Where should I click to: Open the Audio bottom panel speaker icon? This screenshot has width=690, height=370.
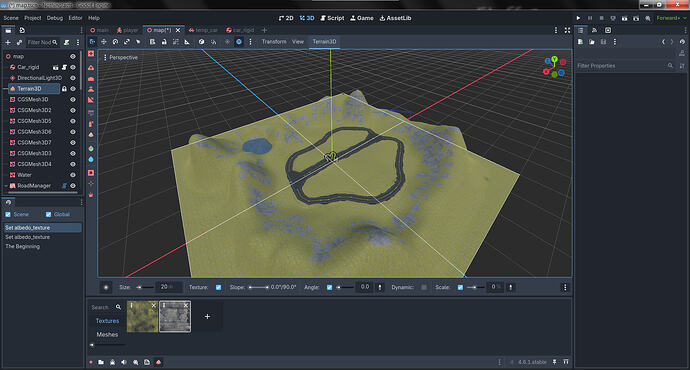(x=124, y=362)
